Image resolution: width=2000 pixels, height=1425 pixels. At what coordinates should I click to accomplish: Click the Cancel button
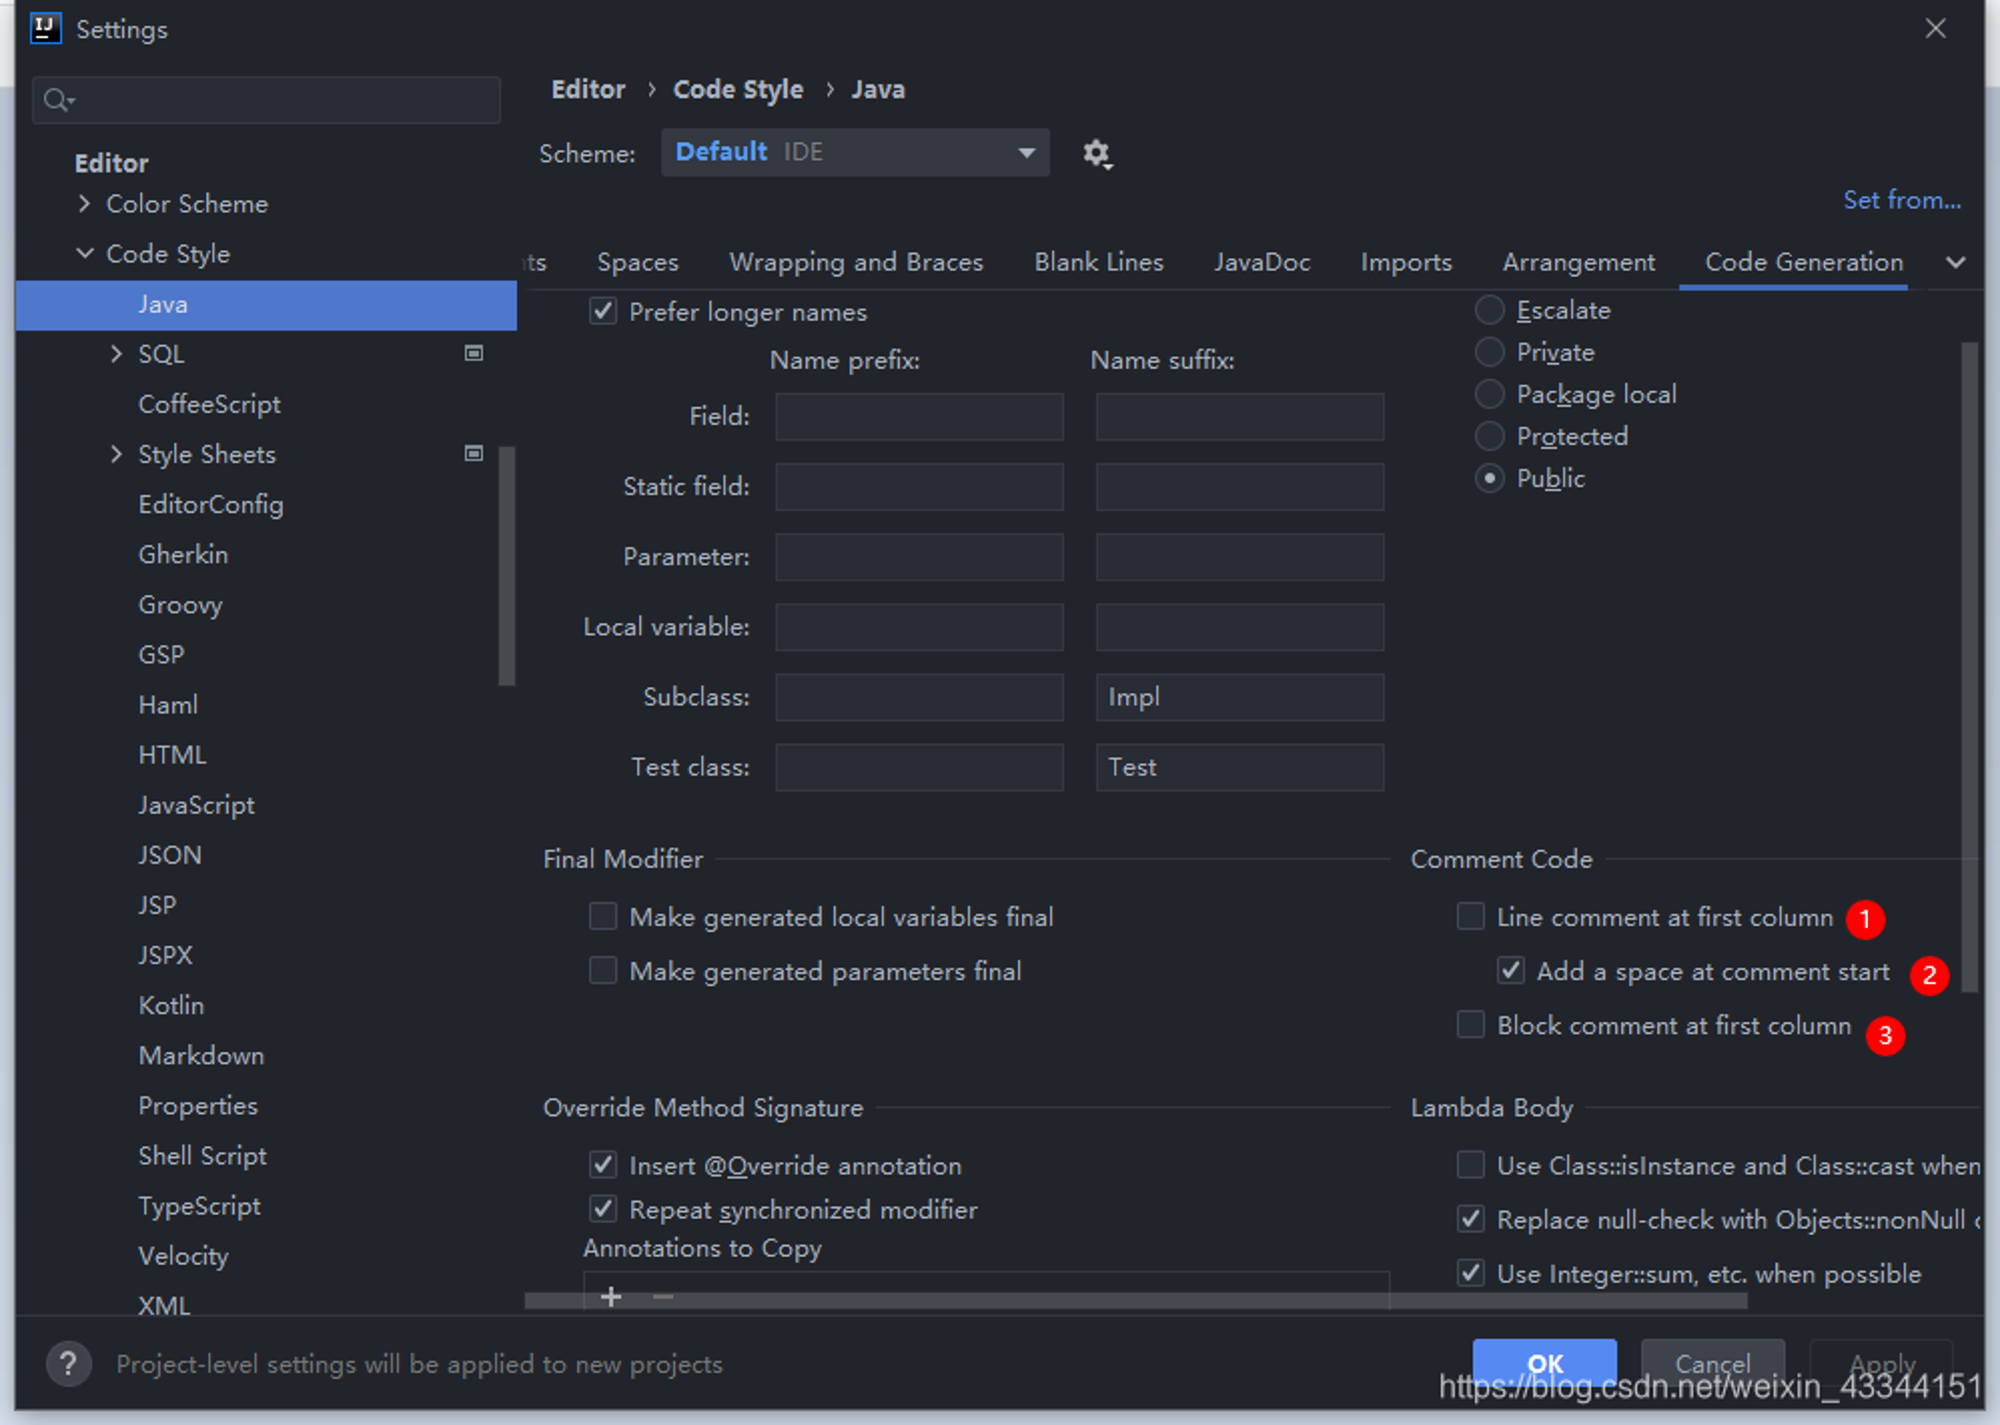click(x=1713, y=1364)
